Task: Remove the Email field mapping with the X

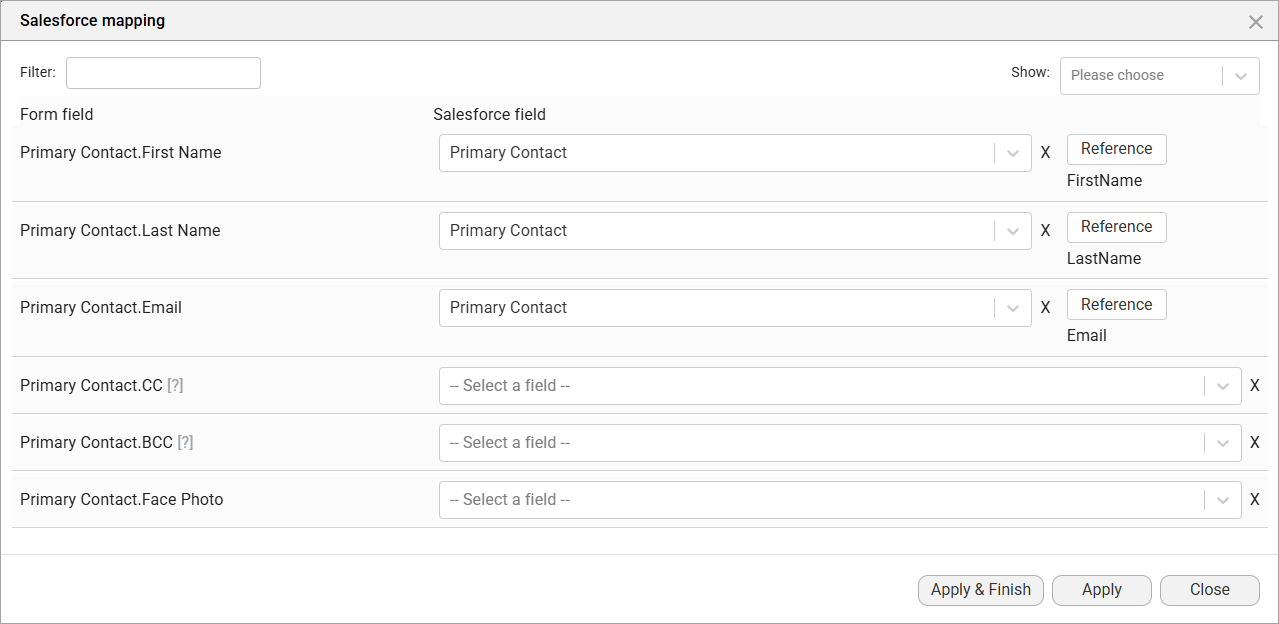Action: pos(1045,307)
